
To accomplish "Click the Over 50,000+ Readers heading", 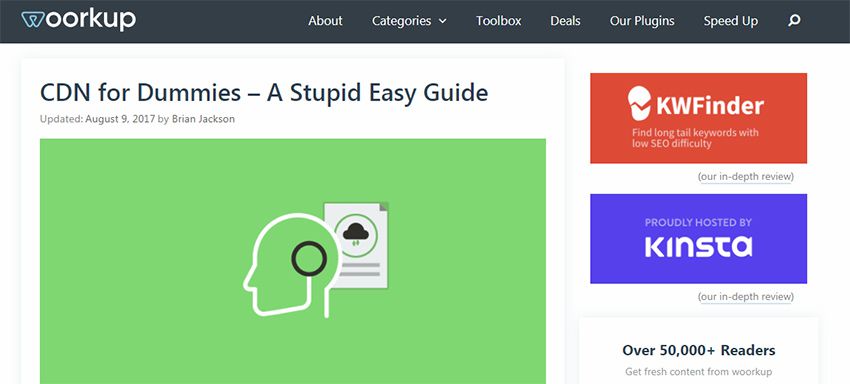I will click(x=699, y=350).
